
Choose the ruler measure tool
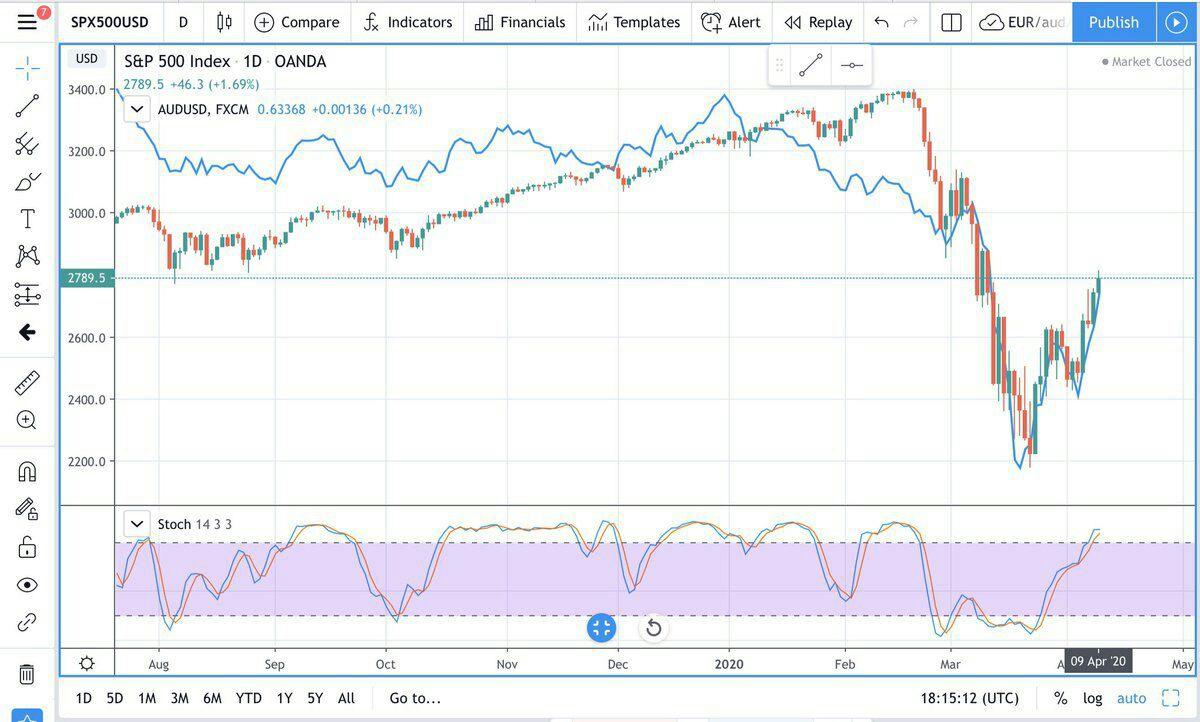click(27, 382)
